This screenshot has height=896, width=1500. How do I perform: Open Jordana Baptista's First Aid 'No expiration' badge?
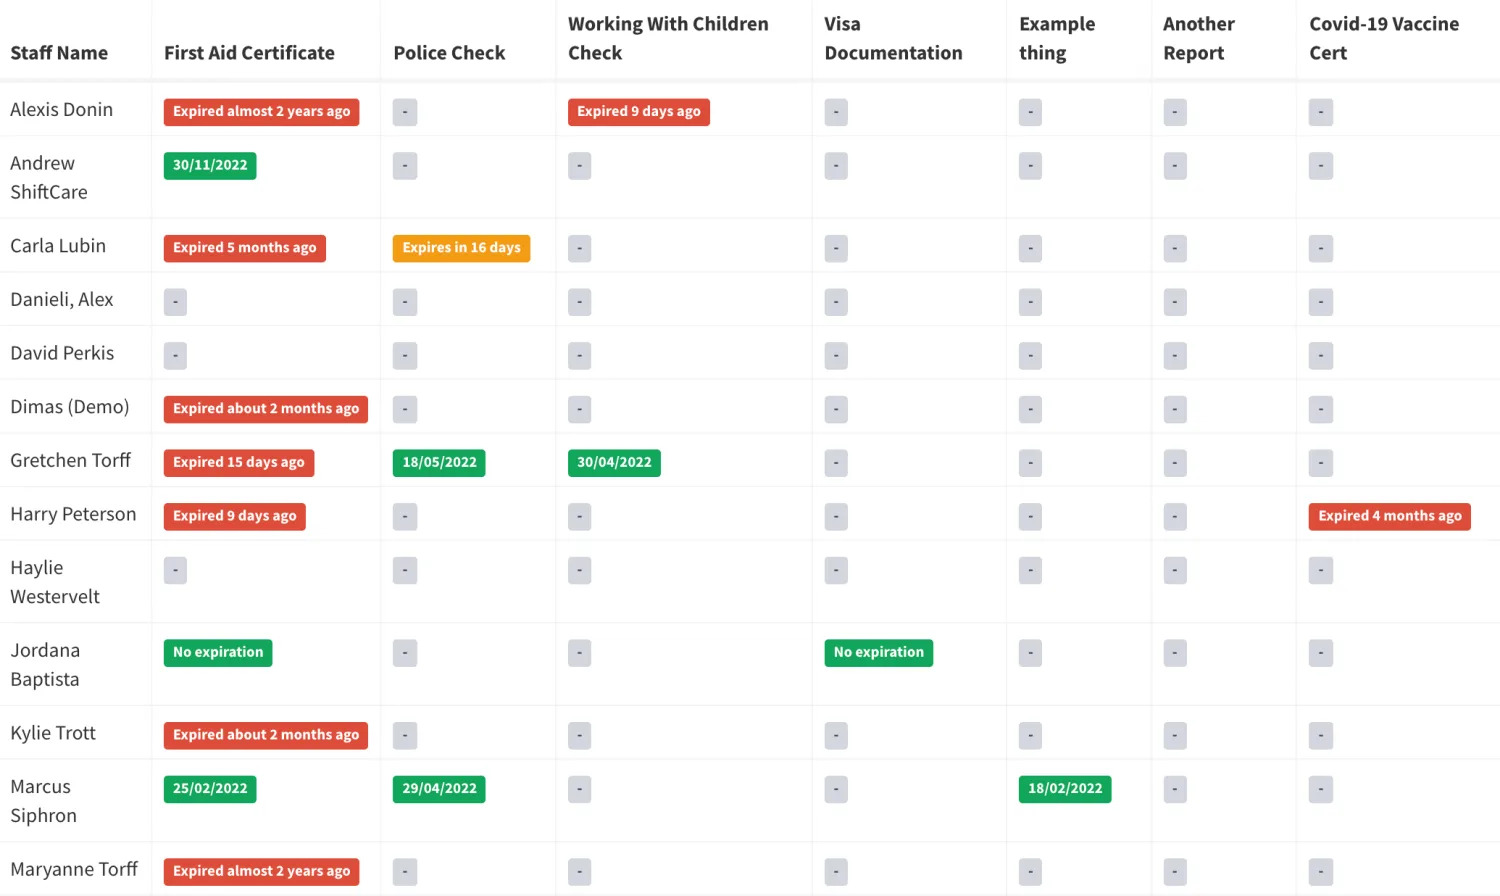[x=218, y=653]
